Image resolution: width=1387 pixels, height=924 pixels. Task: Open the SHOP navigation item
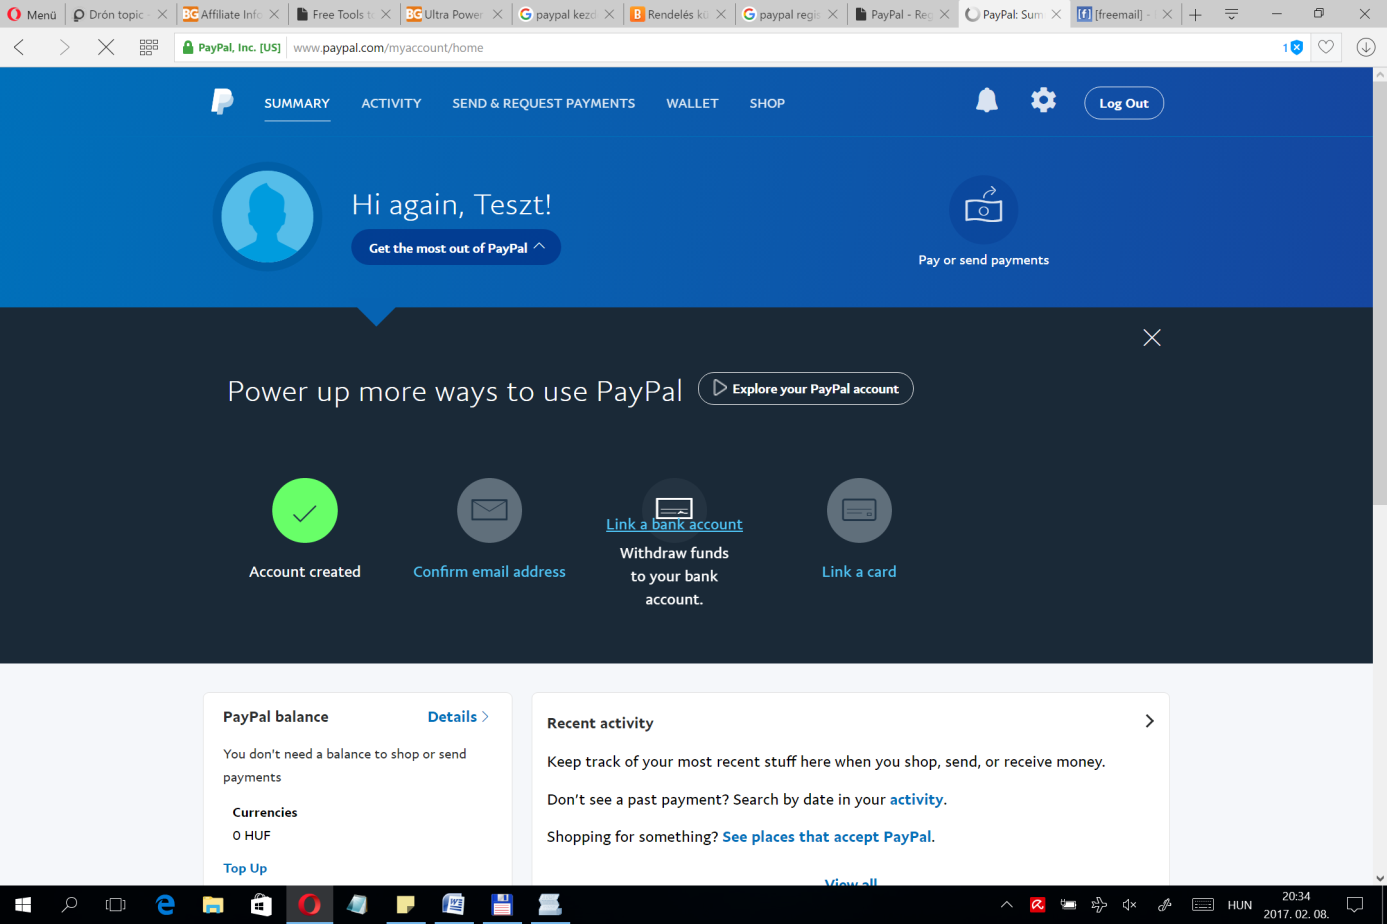[x=767, y=103]
